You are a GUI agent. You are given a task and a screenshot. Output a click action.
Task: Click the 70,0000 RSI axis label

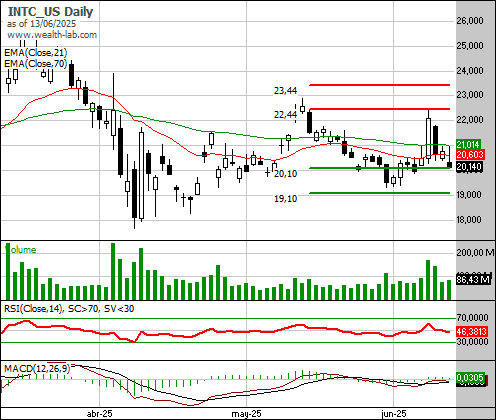tap(472, 317)
